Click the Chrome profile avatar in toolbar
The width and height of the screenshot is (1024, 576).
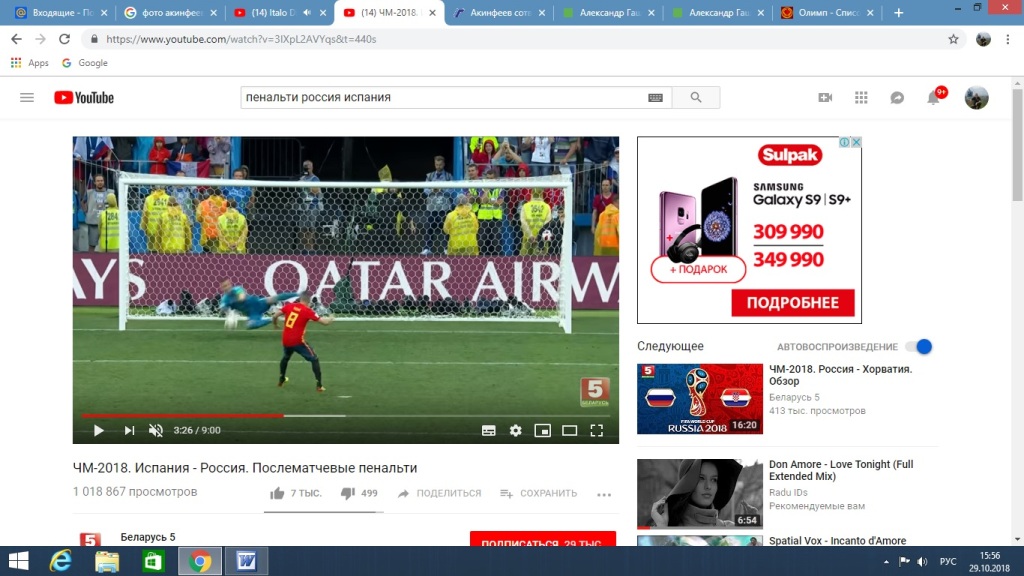coord(983,39)
